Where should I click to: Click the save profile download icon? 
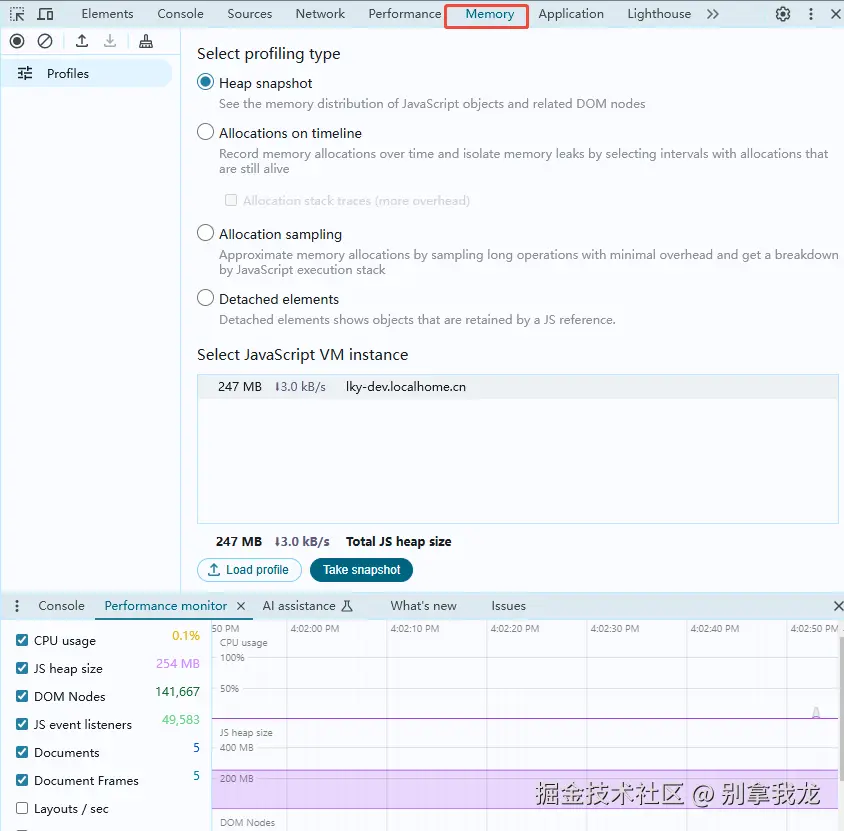110,41
